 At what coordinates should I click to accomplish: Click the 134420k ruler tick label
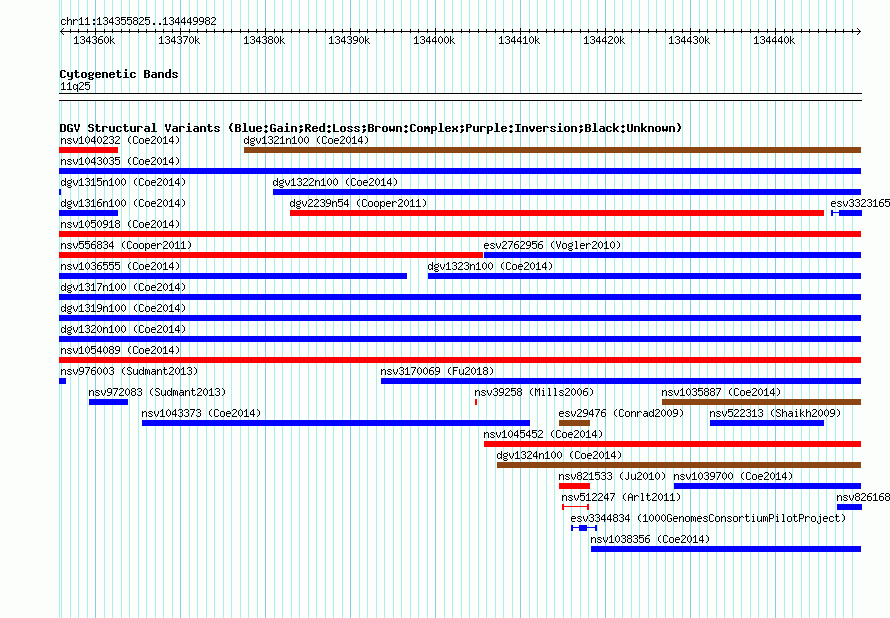point(604,40)
